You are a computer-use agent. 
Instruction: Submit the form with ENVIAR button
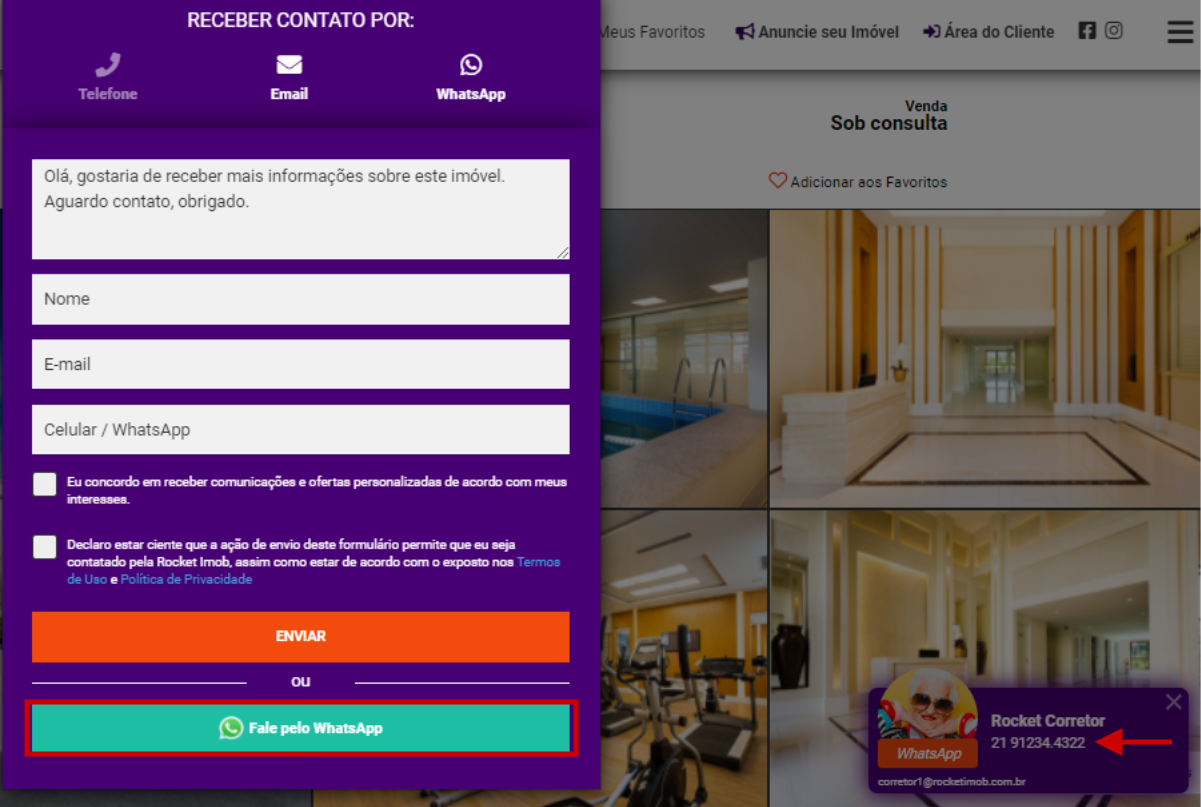(x=301, y=636)
